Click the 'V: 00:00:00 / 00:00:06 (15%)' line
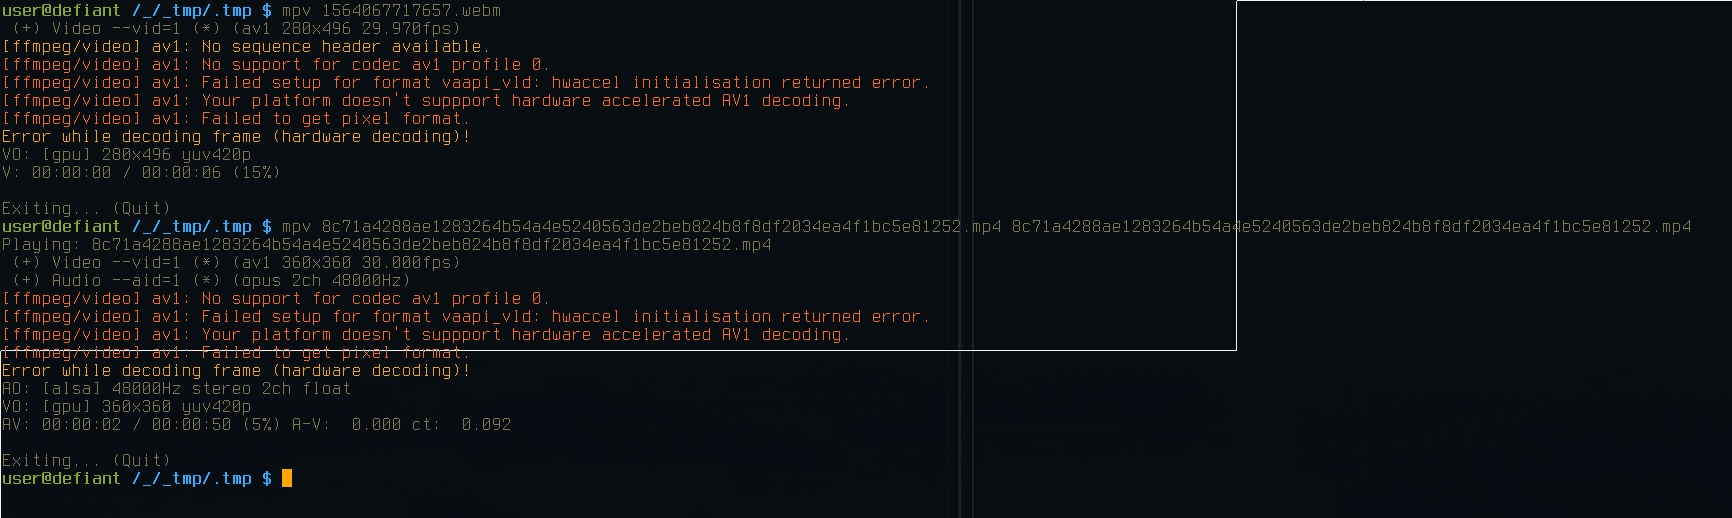This screenshot has width=1732, height=518. pyautogui.click(x=141, y=172)
